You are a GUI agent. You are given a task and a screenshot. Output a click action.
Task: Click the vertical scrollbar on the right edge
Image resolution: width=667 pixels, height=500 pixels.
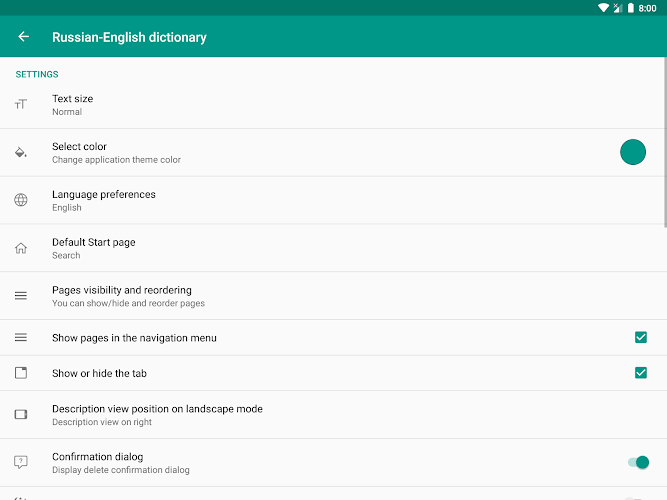pos(665,143)
